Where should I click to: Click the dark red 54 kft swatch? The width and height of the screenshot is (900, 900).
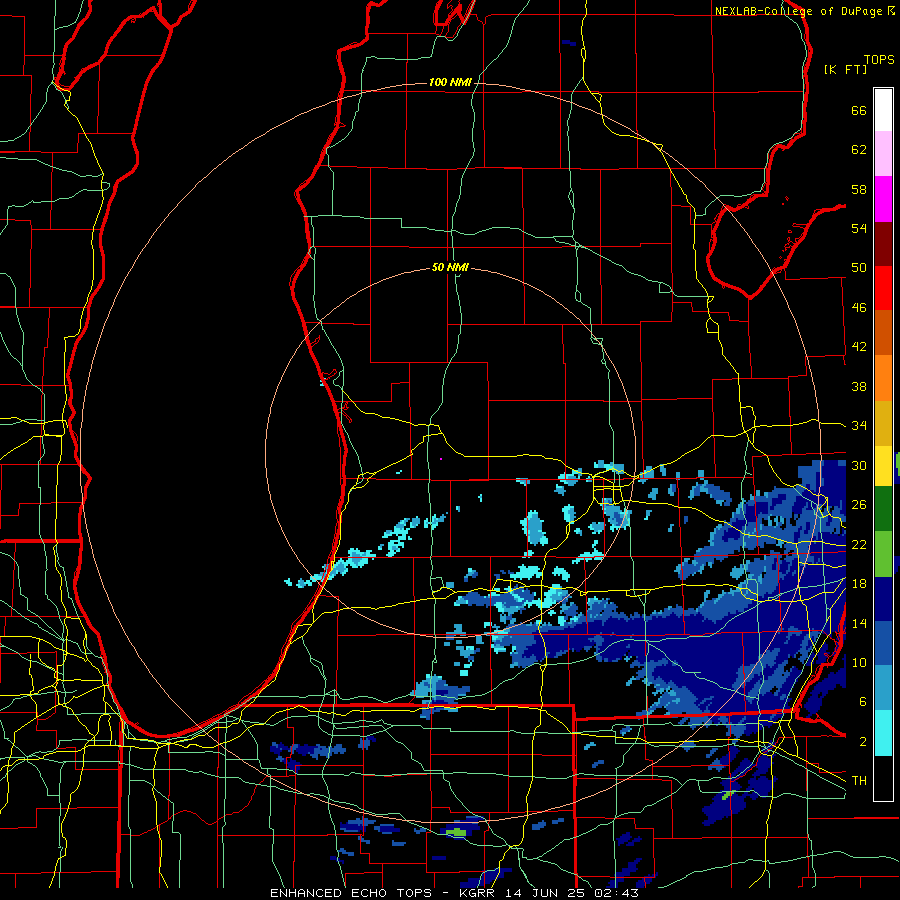click(x=883, y=245)
